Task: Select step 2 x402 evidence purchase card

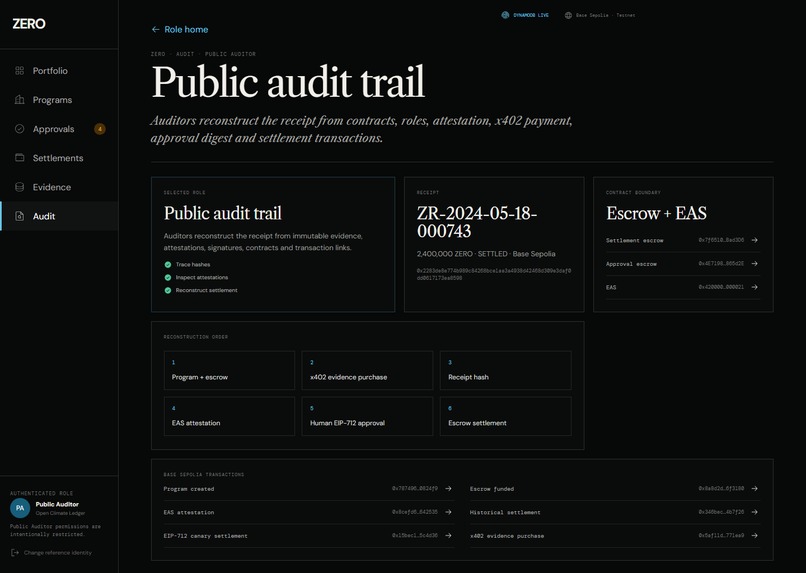Action: click(367, 371)
